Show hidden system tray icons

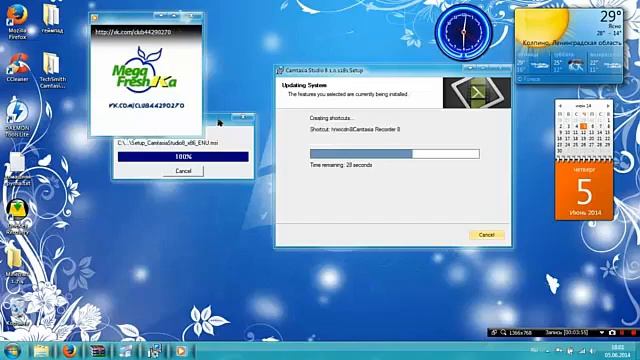pyautogui.click(x=547, y=351)
